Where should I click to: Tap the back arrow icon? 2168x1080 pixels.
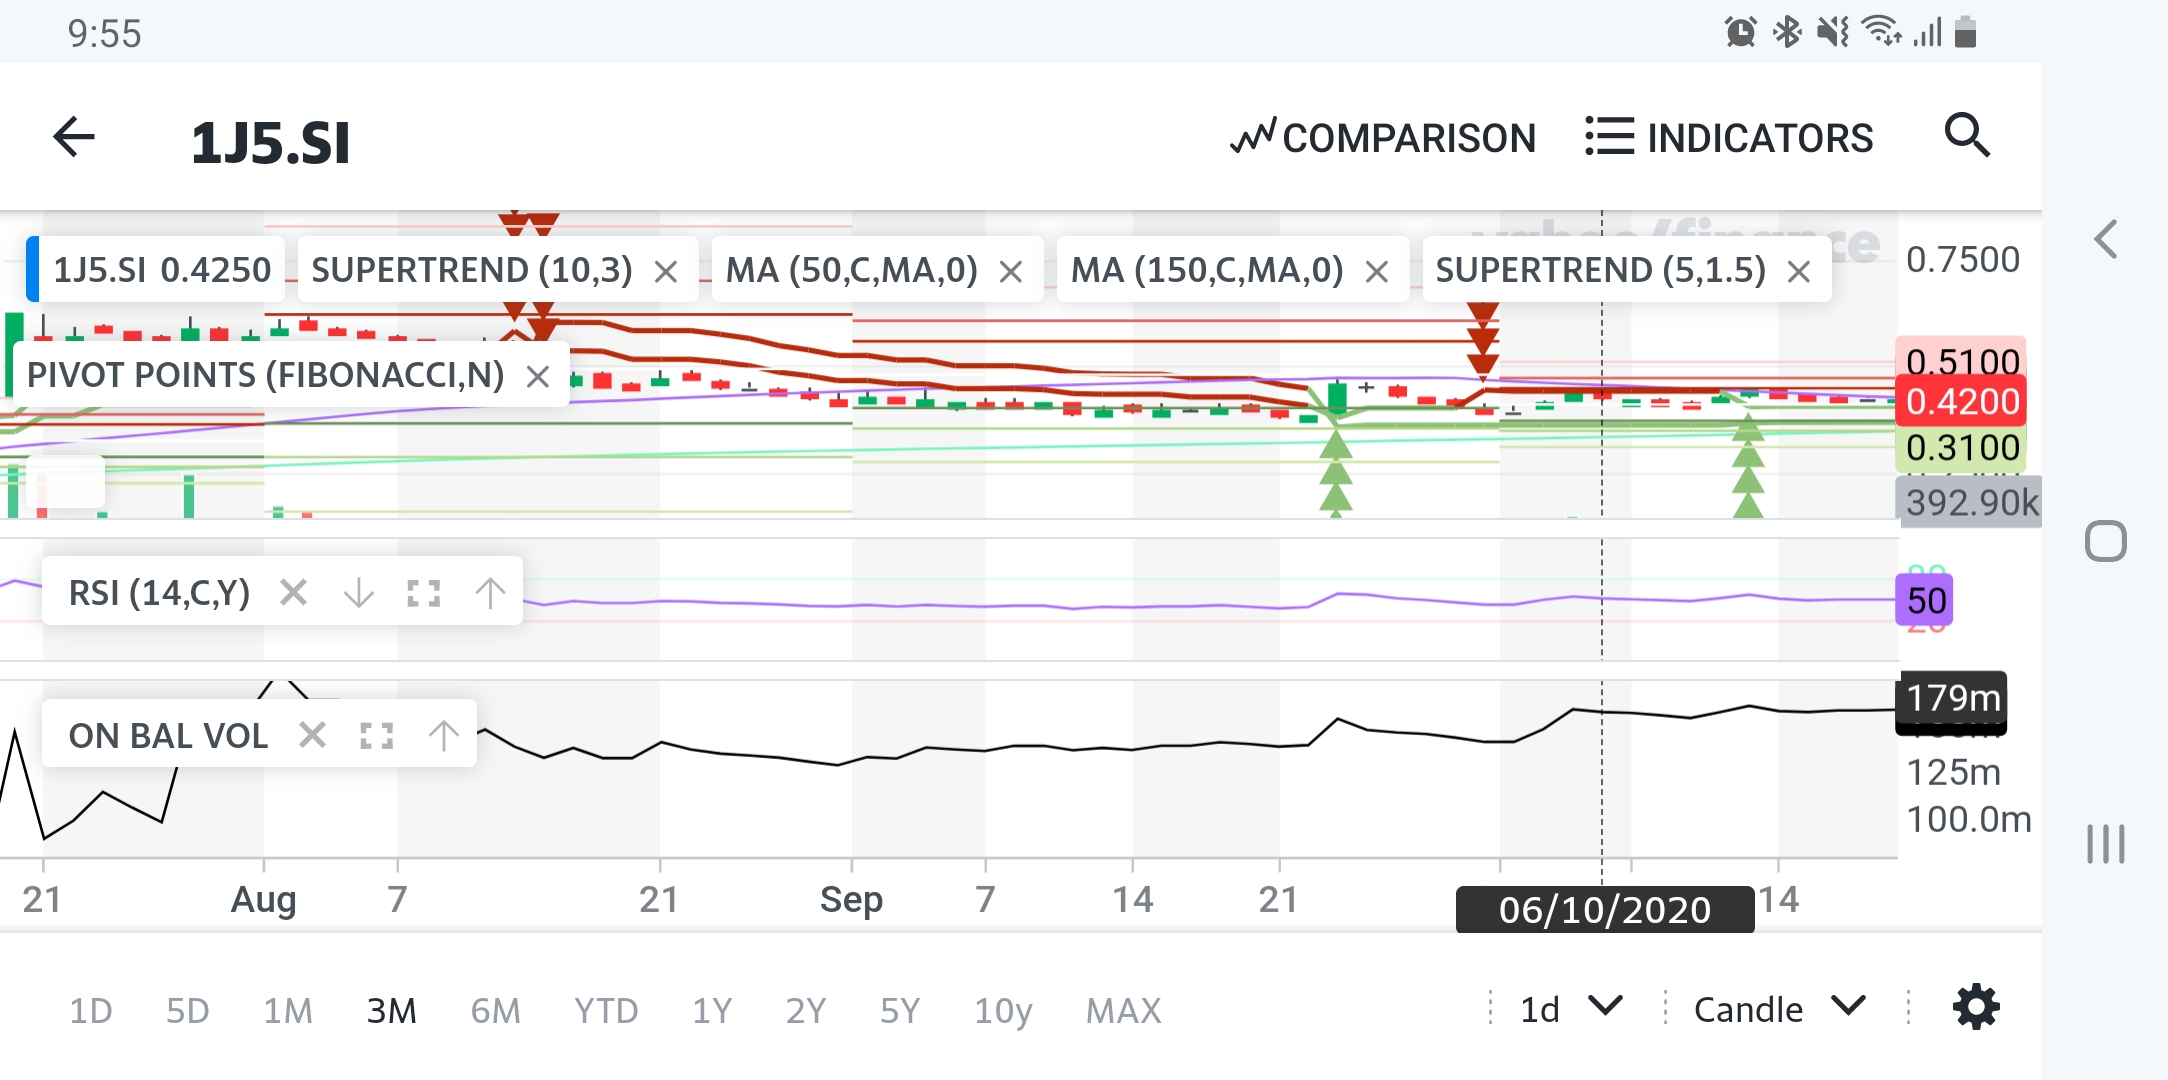[x=74, y=138]
